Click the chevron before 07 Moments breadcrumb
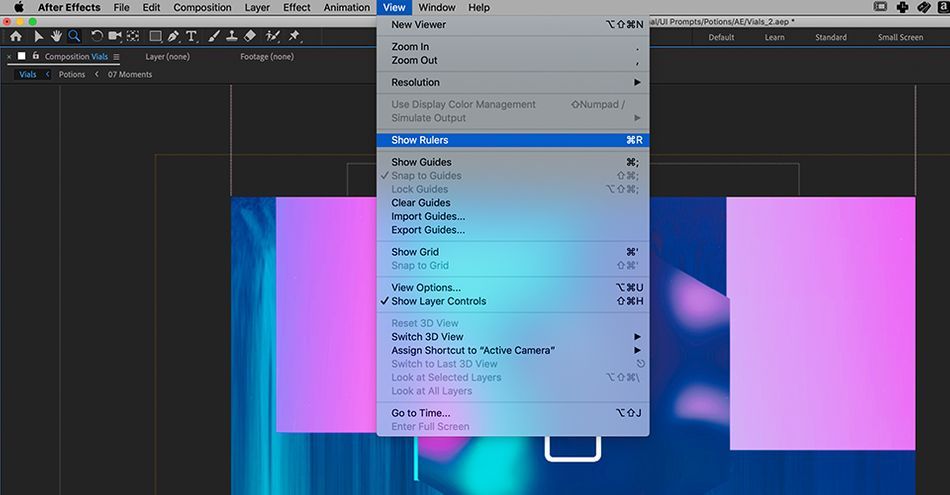Screen dimensions: 950x495 (96, 75)
